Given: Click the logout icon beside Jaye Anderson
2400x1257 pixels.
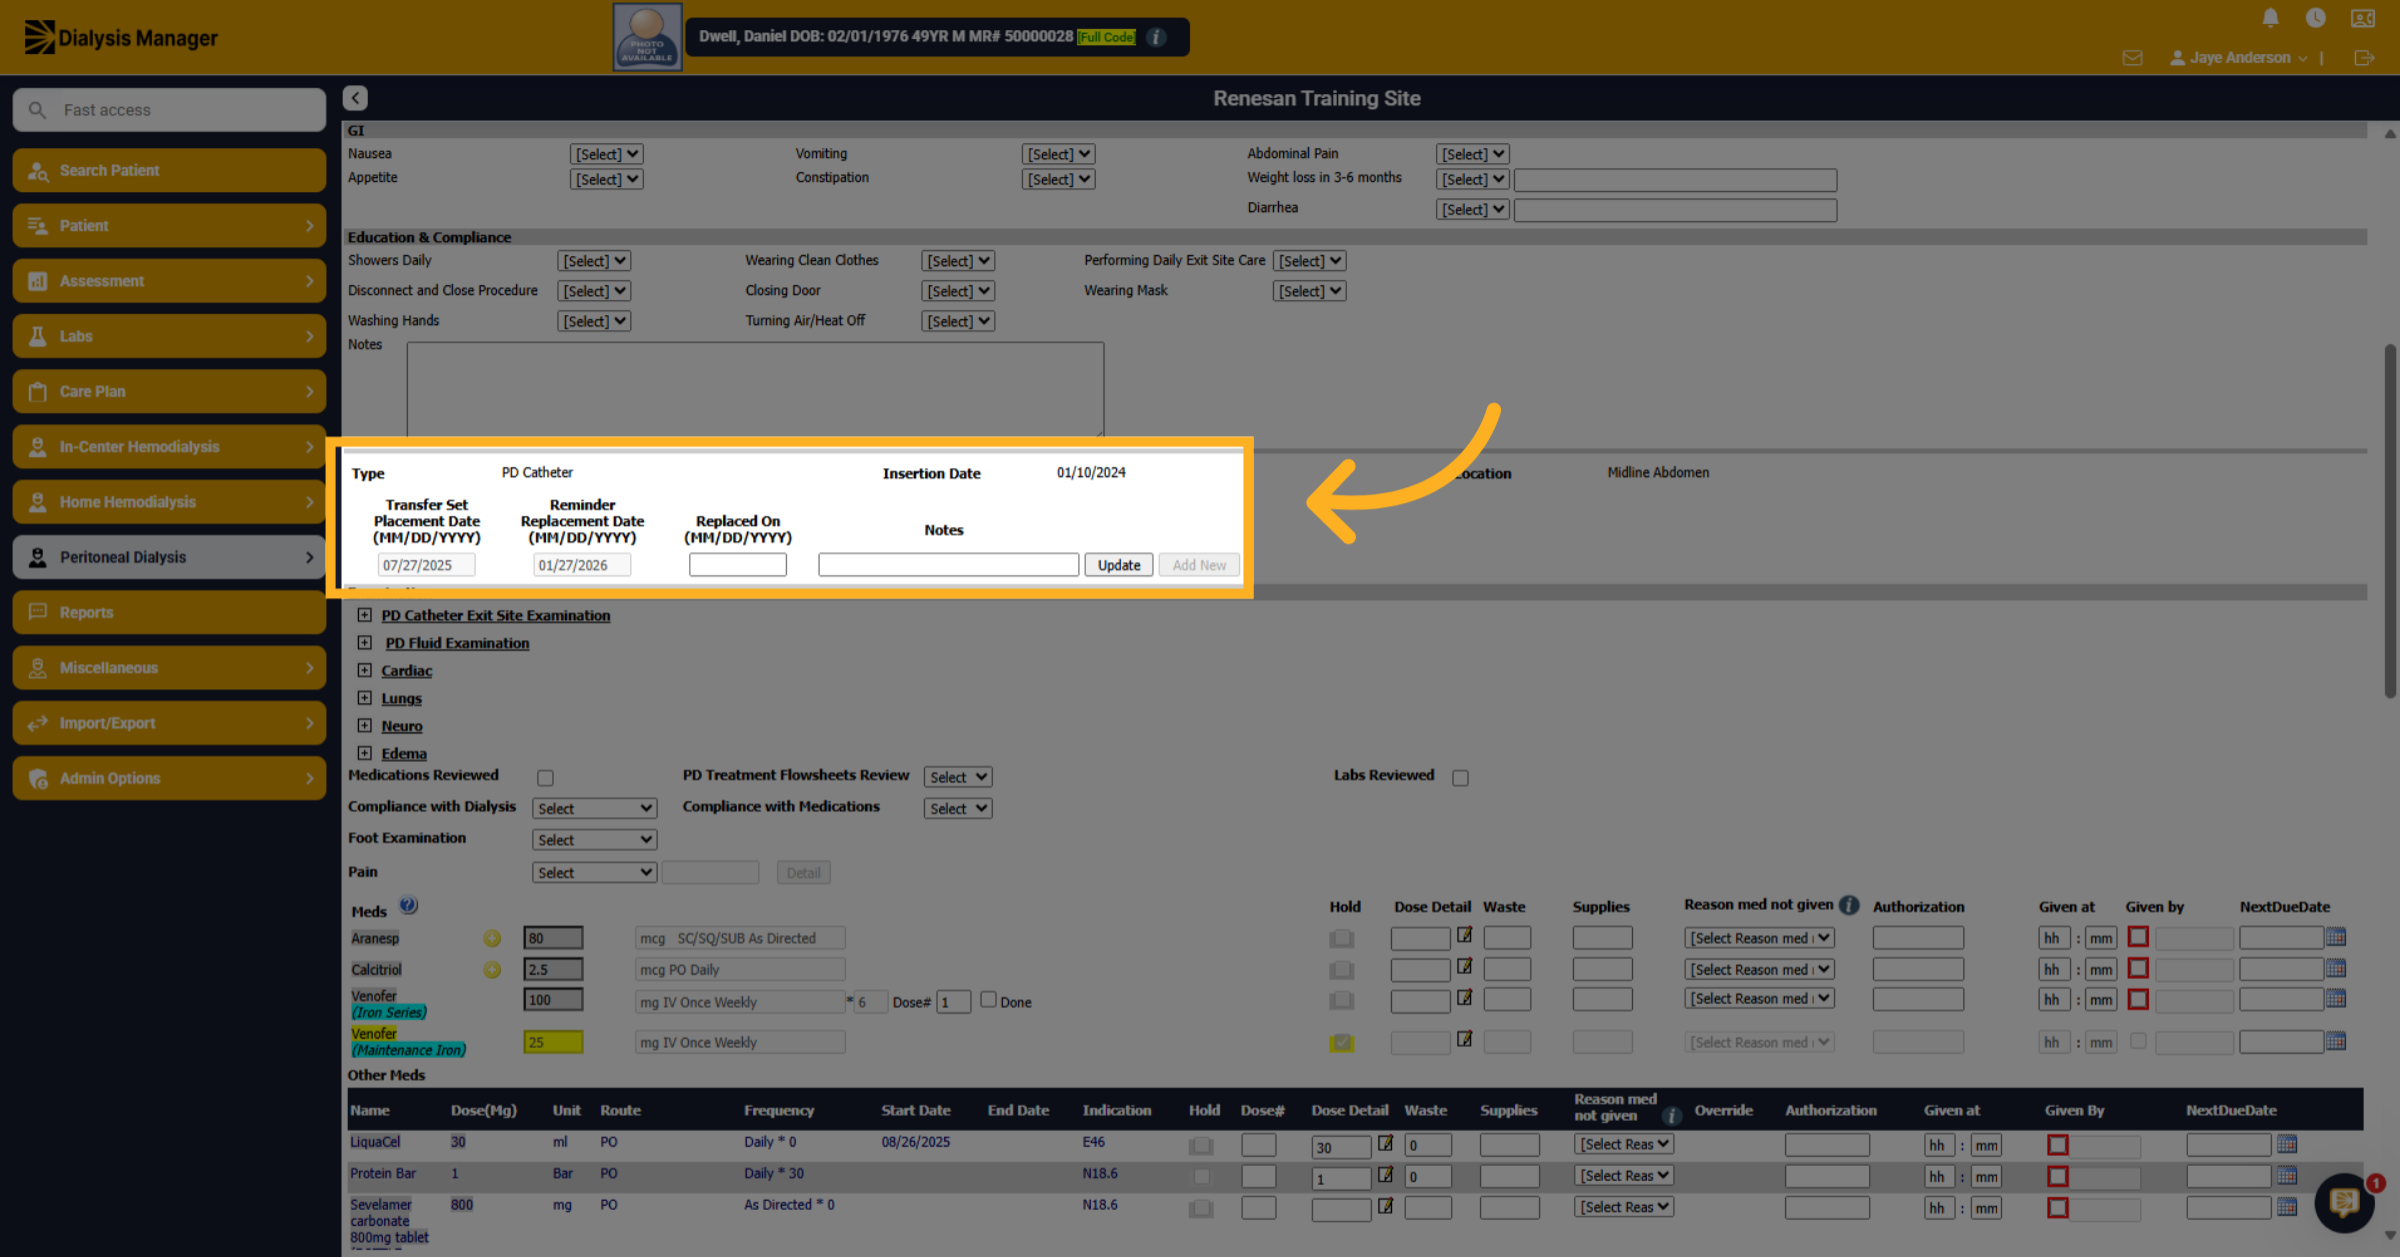Looking at the screenshot, I should pos(2364,58).
